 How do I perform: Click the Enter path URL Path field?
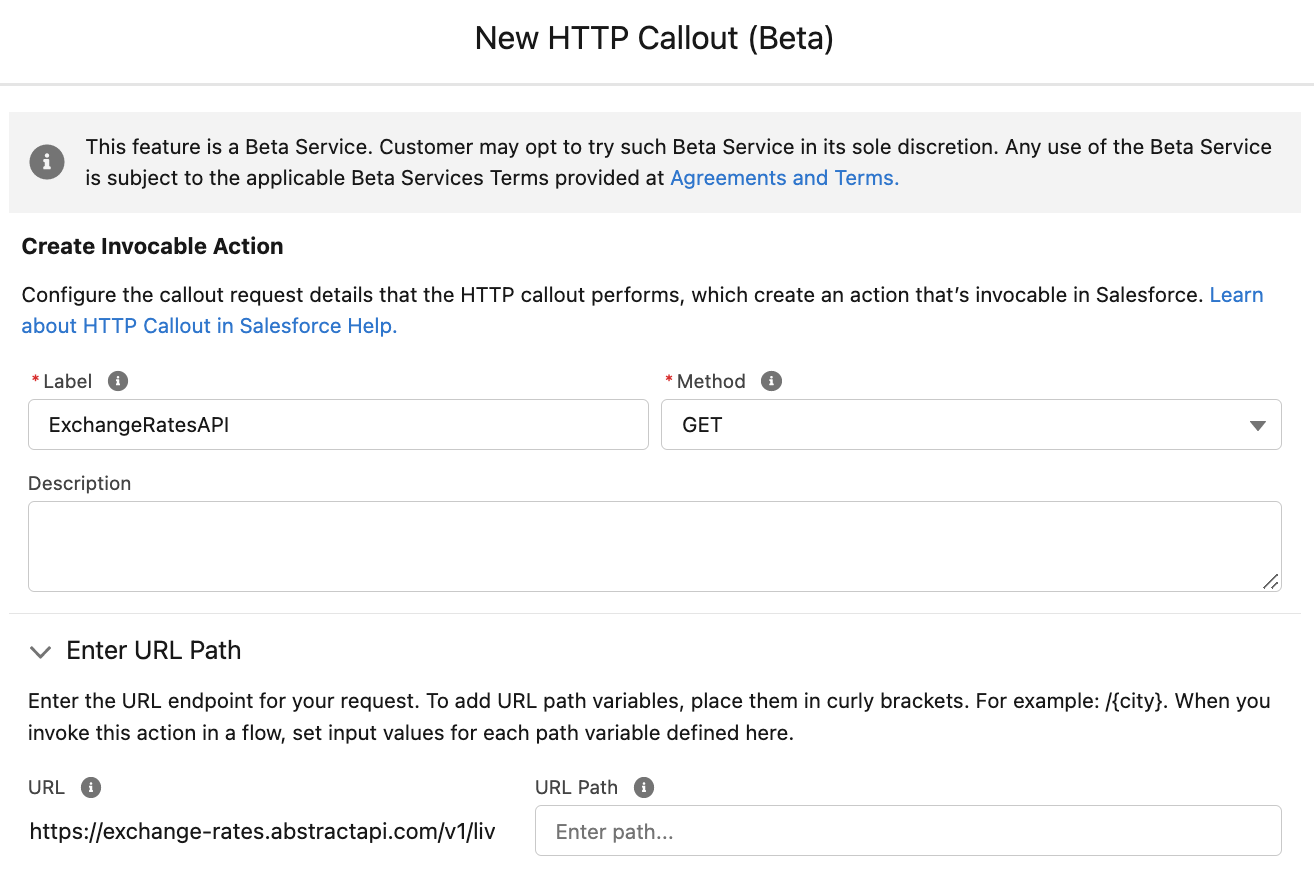(907, 830)
